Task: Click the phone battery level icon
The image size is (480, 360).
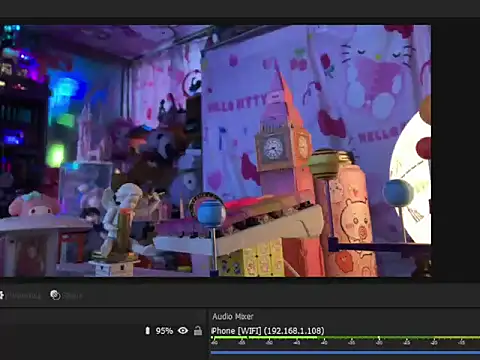Action: (147, 330)
